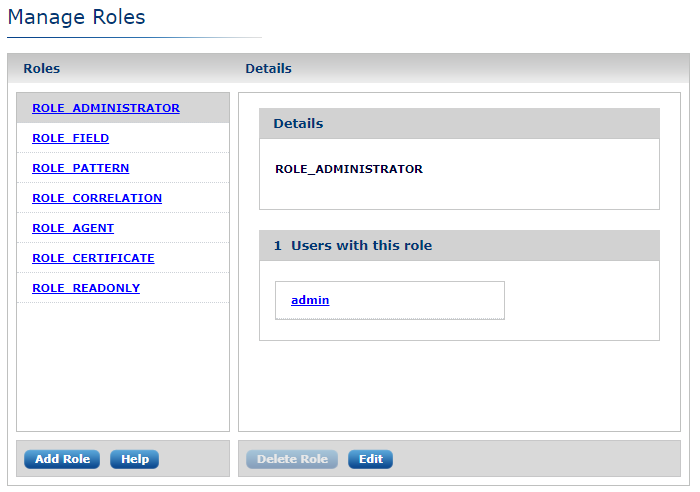The image size is (700, 492).
Task: Select the ROLE_ADMINISTRATOR link in the Roles list
Action: click(106, 108)
